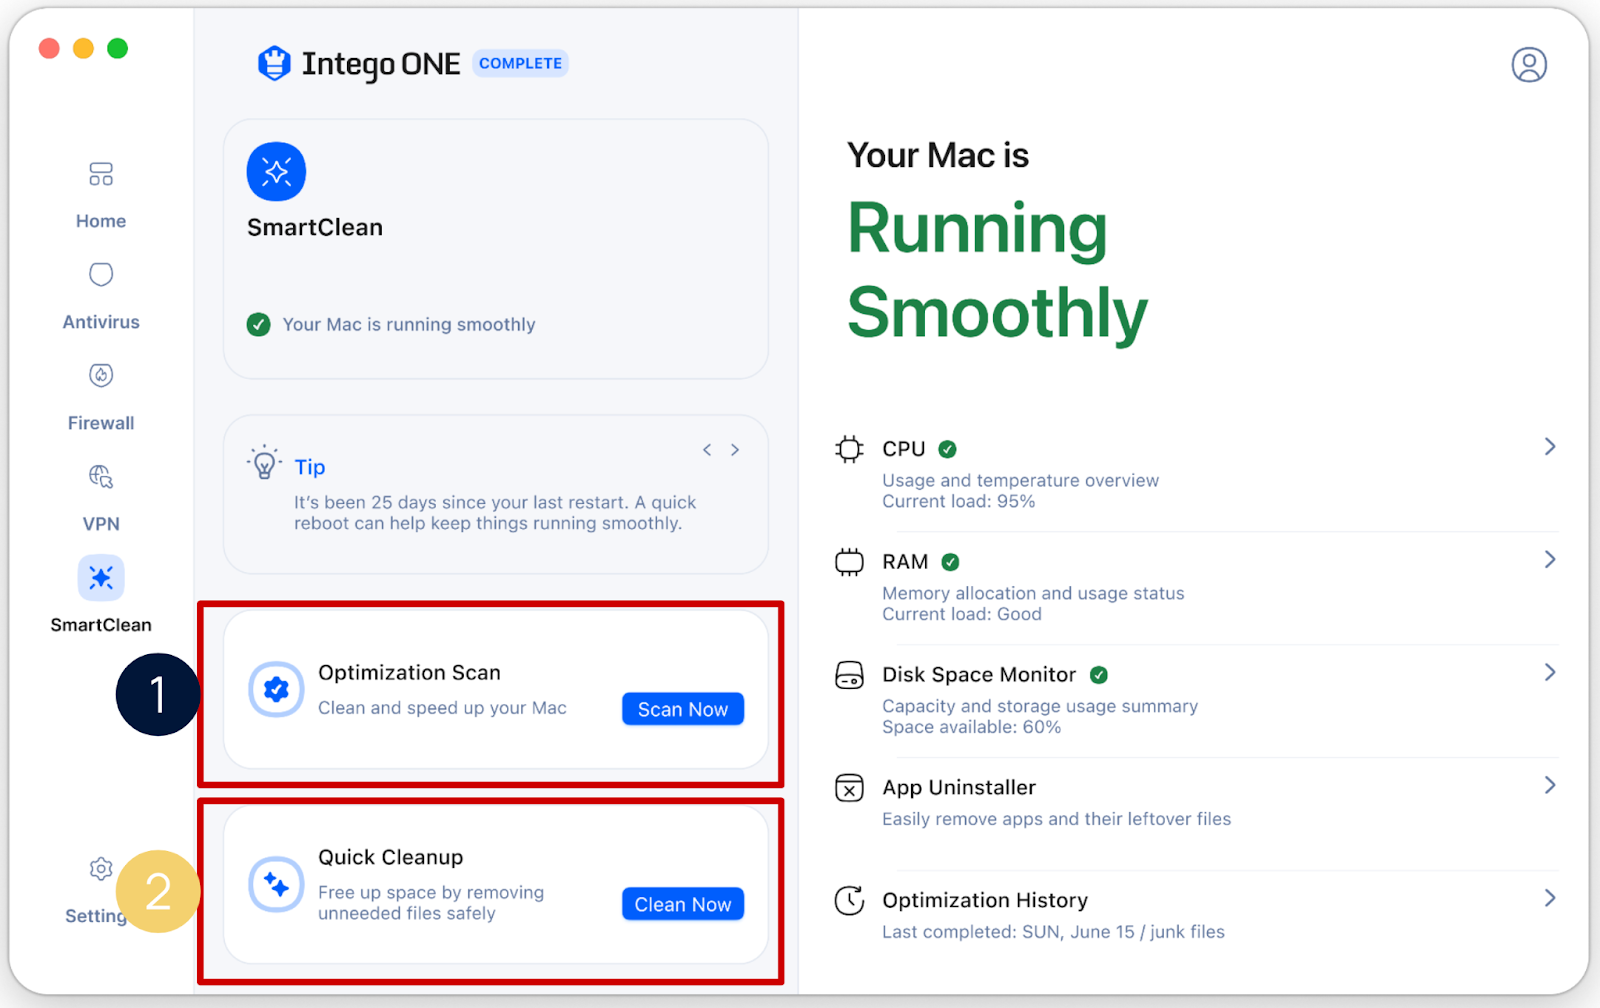The height and width of the screenshot is (1008, 1600).
Task: Switch to the Firewall section label
Action: click(x=101, y=423)
